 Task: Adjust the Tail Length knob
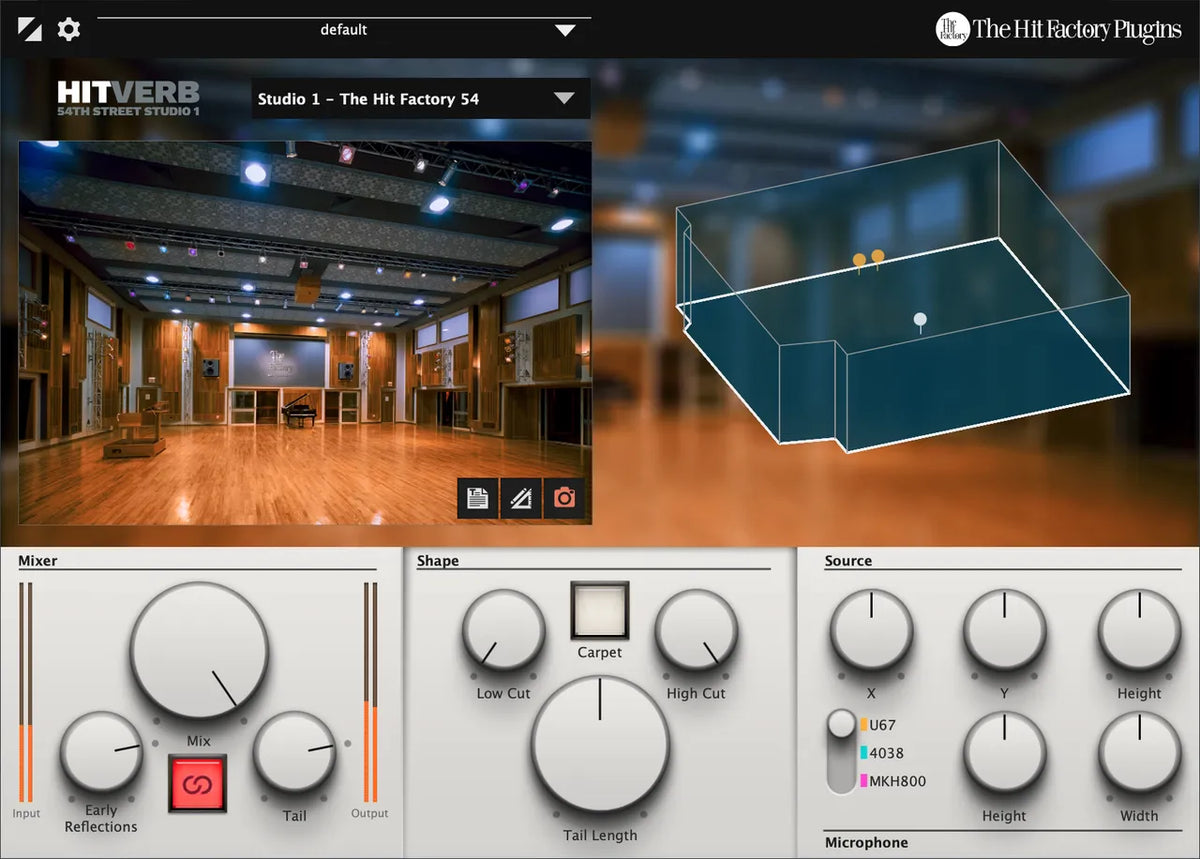[599, 745]
